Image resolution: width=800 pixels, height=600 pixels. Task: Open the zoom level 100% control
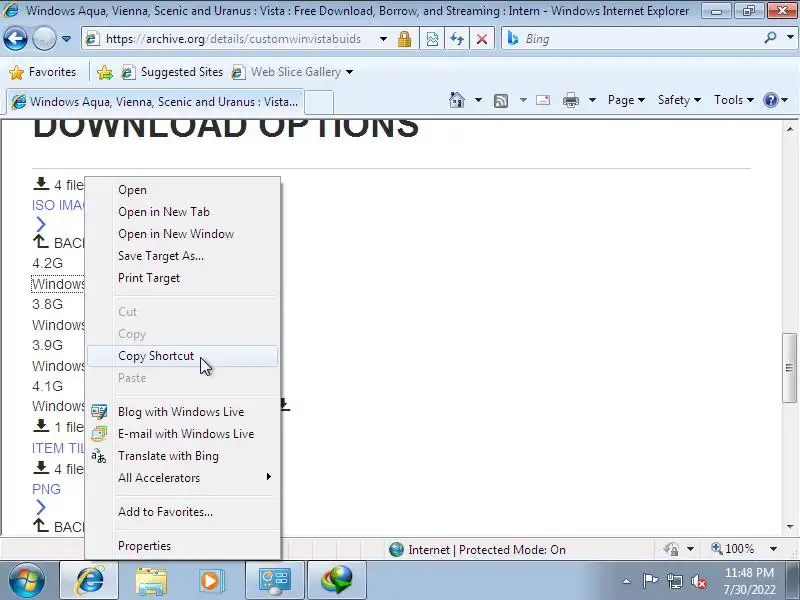click(x=745, y=549)
